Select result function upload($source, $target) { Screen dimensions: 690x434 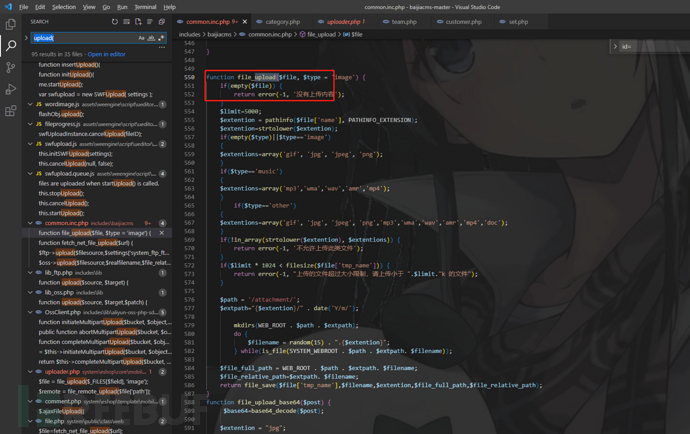pyautogui.click(x=84, y=283)
